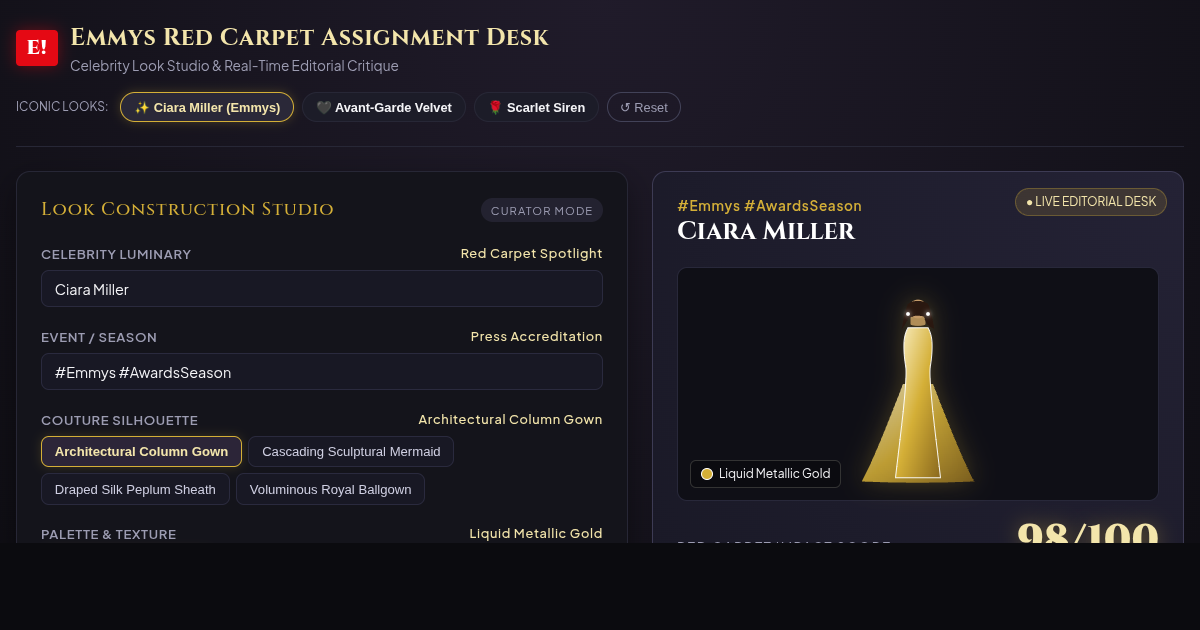
Task: Click the Ciara Miller preview heading
Action: (x=766, y=231)
